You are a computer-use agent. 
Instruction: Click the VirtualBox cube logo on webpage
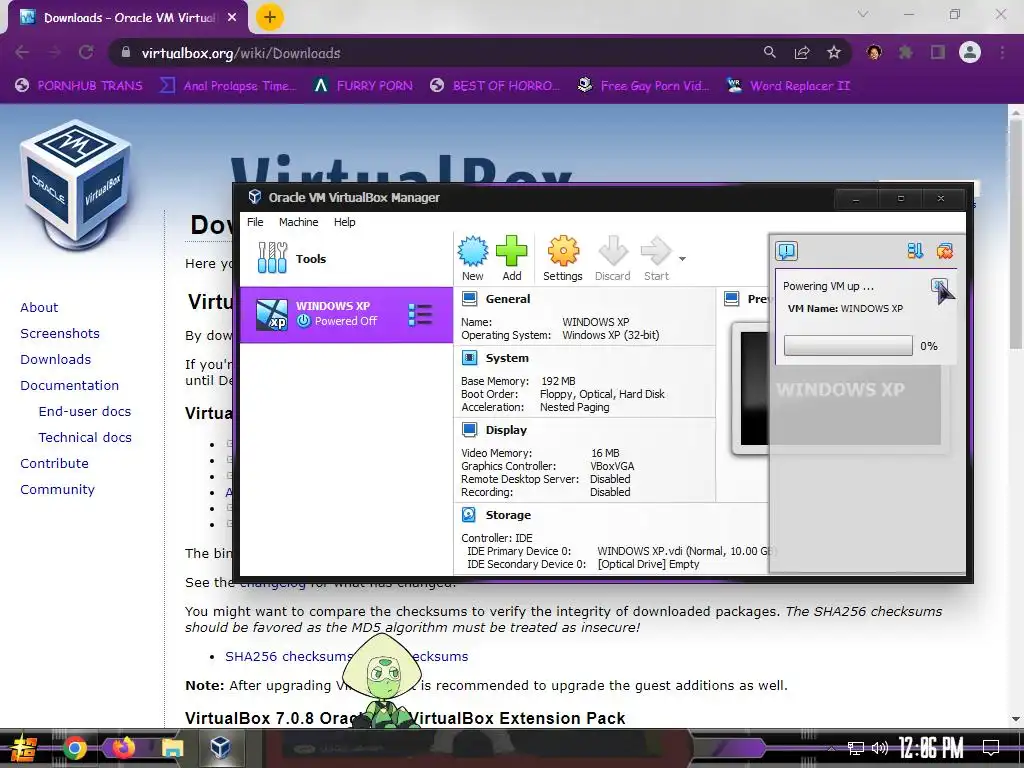[x=76, y=184]
